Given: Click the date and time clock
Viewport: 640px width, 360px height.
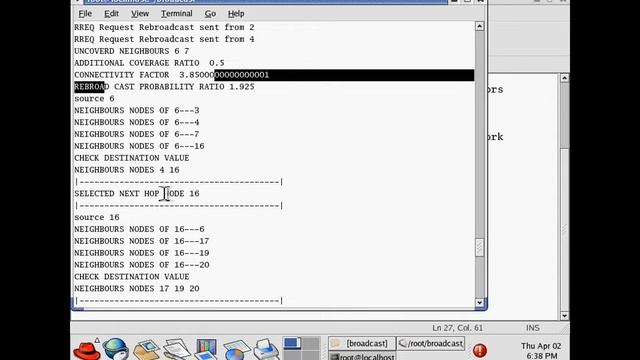Looking at the screenshot, I should point(541,351).
